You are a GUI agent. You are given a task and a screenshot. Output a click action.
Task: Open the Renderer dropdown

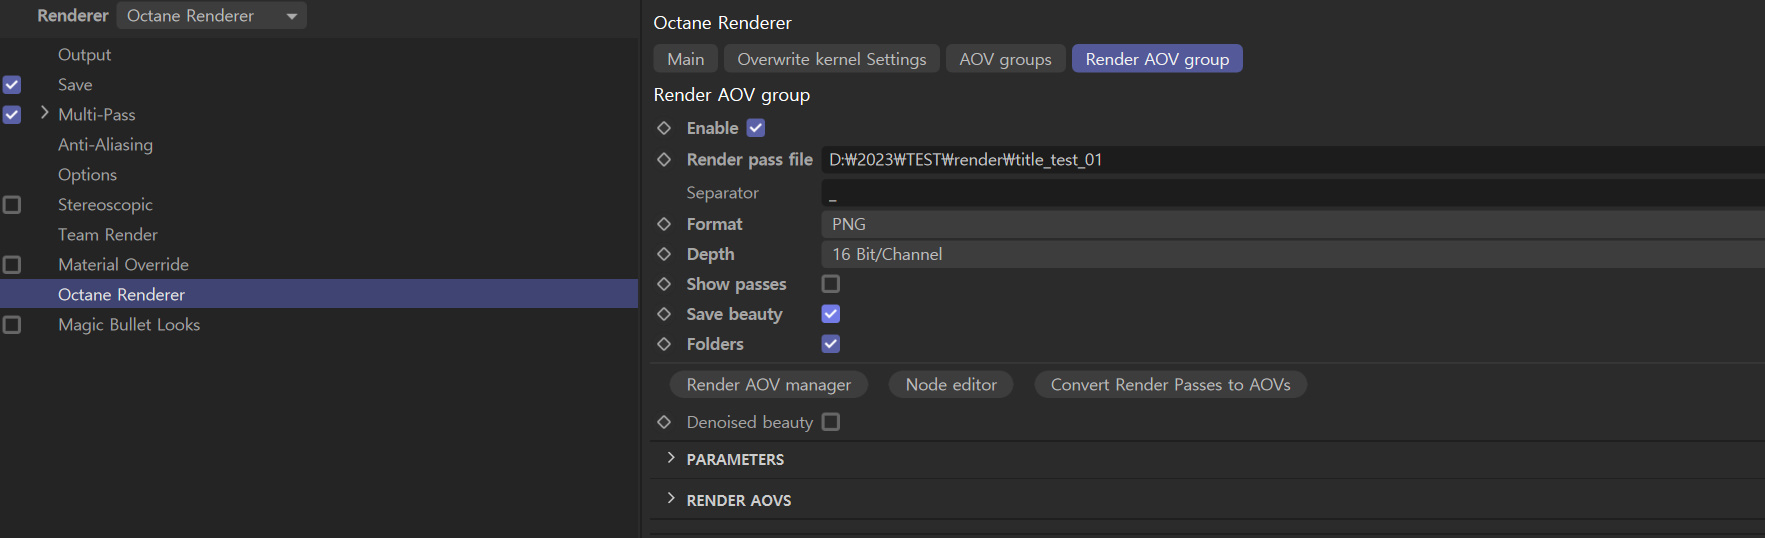point(211,16)
